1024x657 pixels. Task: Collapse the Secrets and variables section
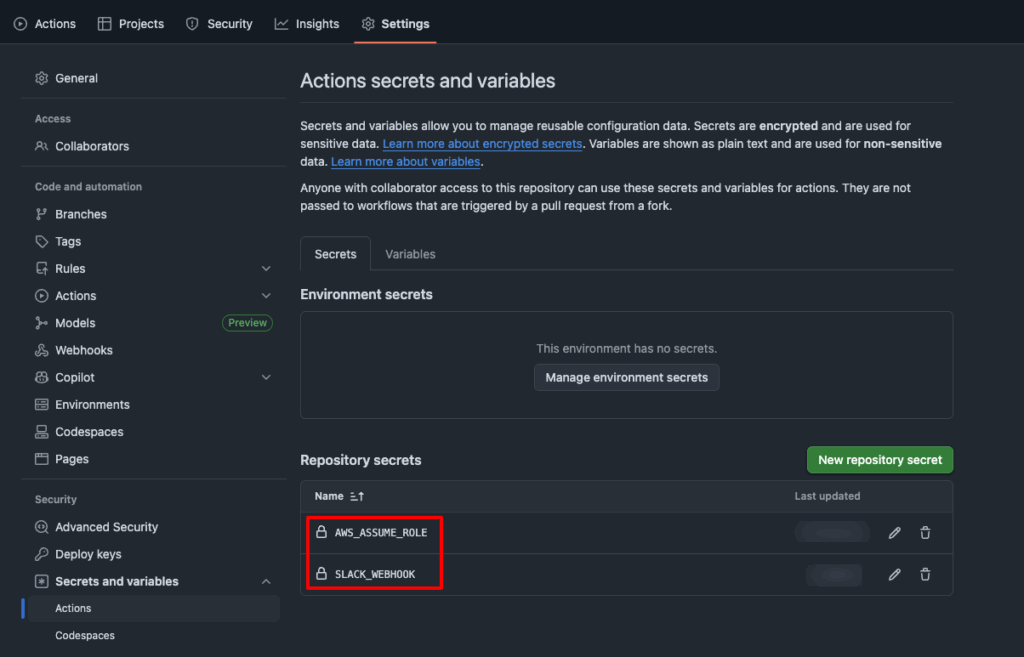pyautogui.click(x=266, y=582)
